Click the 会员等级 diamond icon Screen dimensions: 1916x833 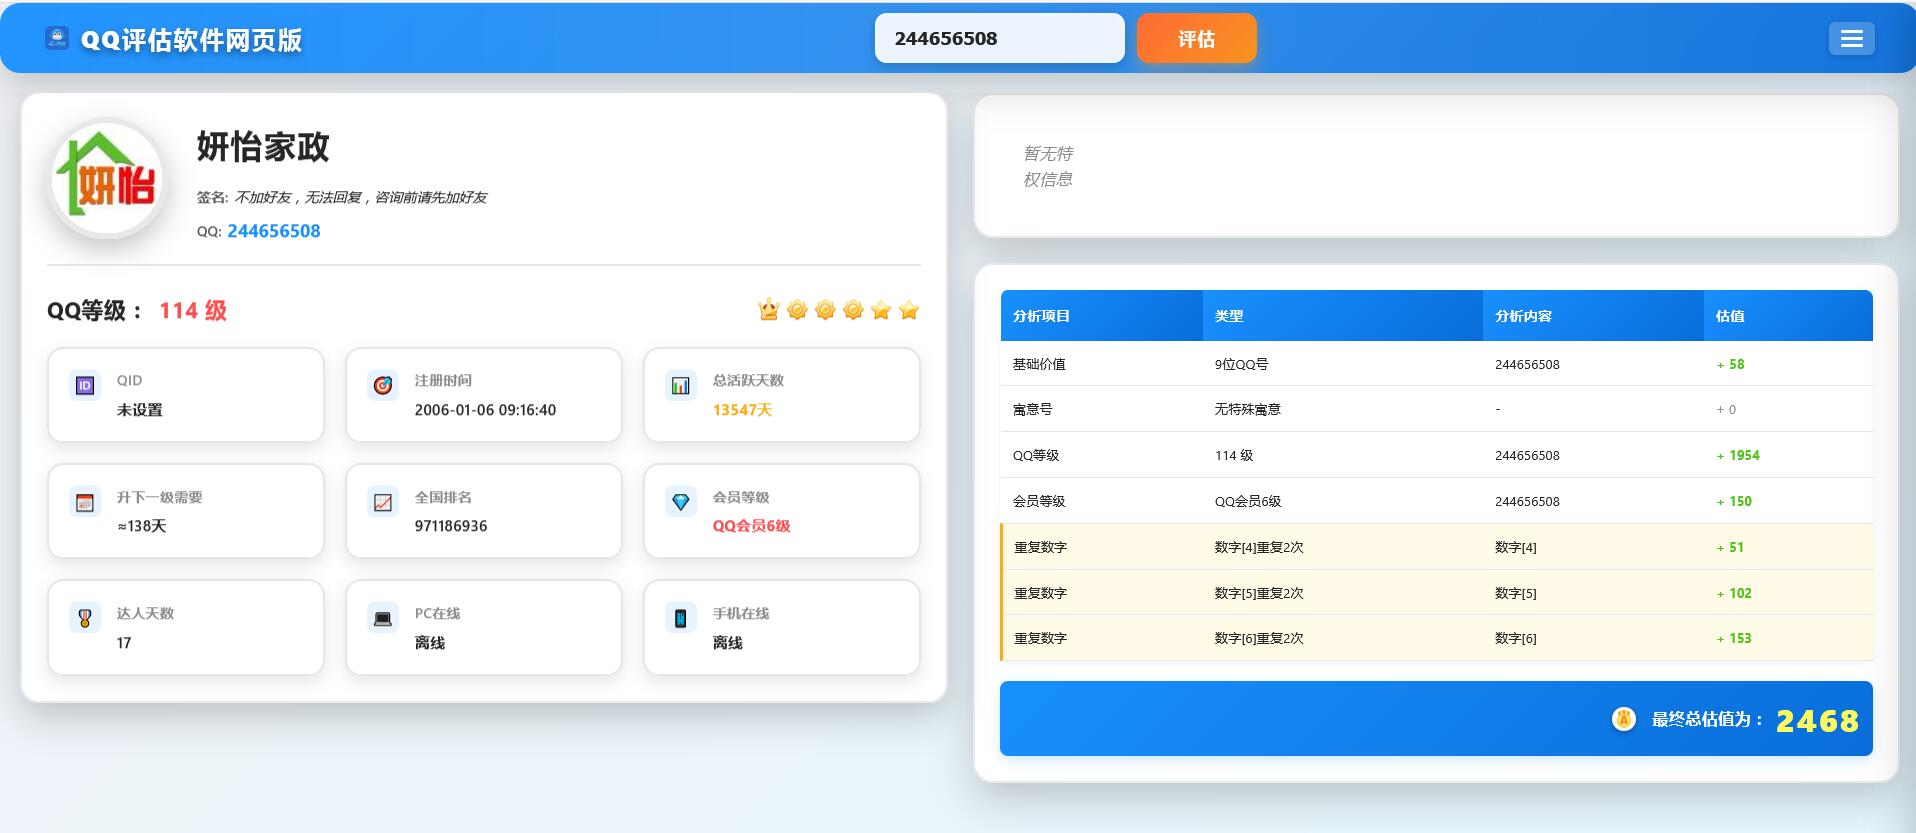tap(681, 502)
